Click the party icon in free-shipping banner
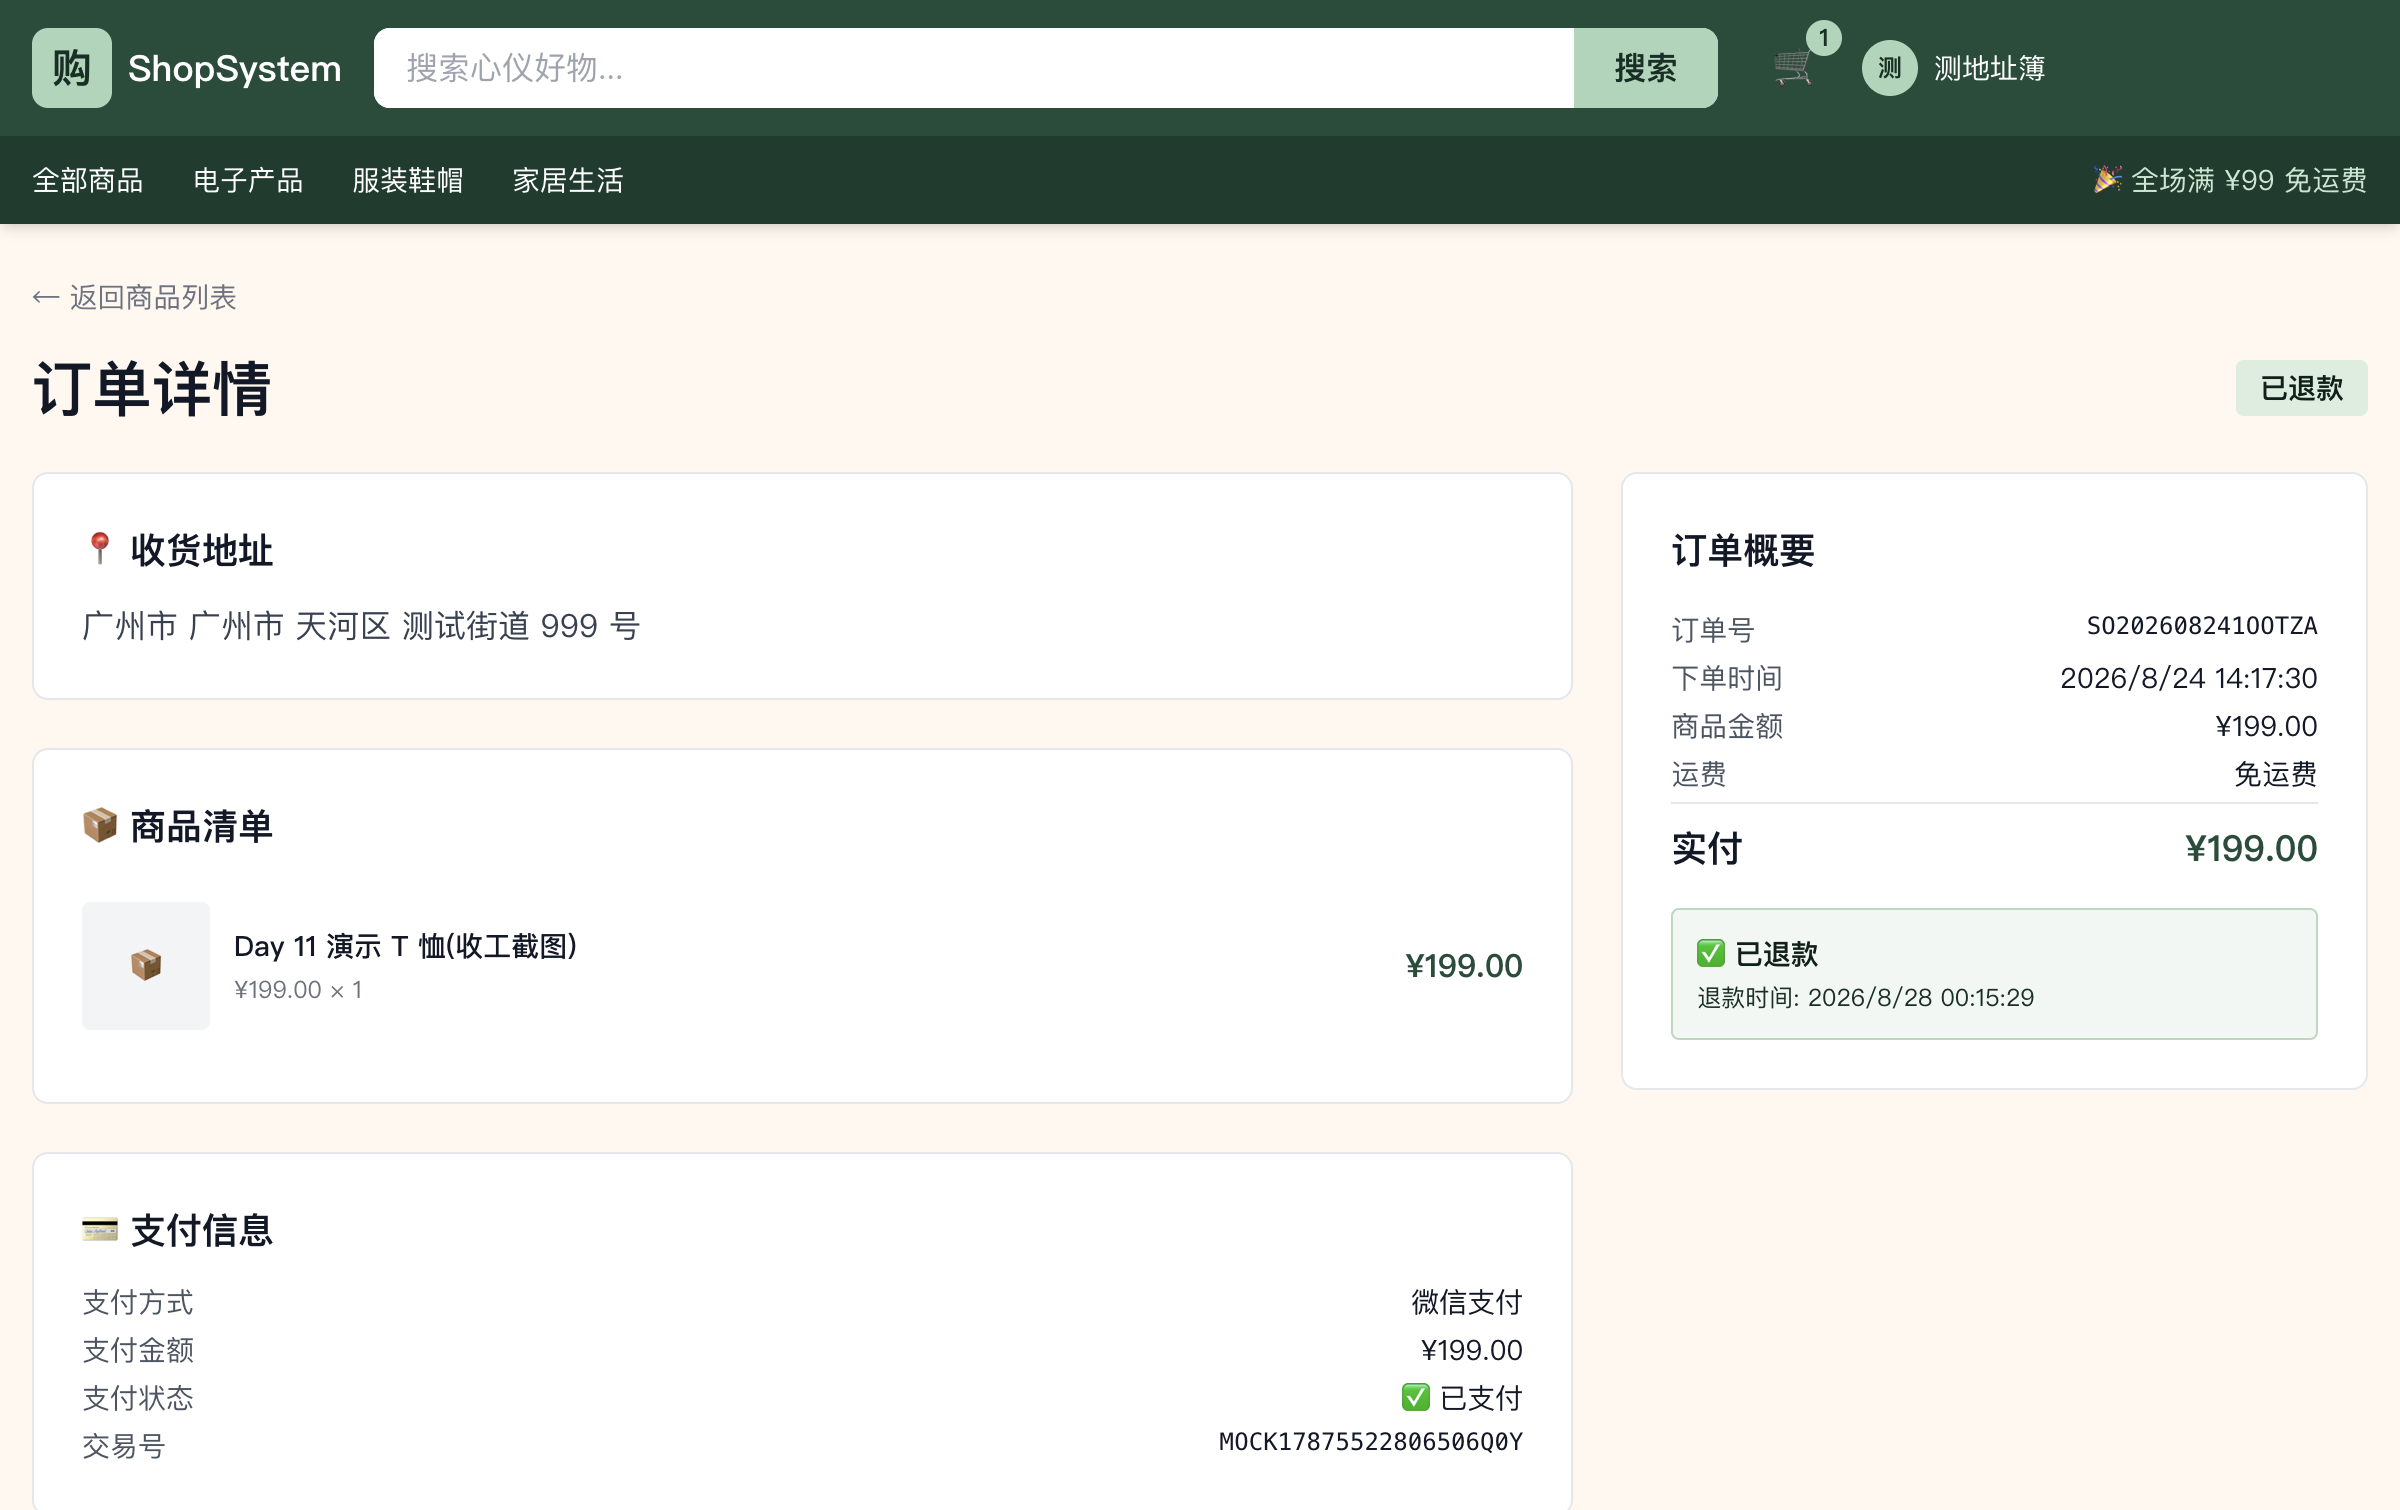Screen dimensions: 2400x1510 pos(2107,179)
